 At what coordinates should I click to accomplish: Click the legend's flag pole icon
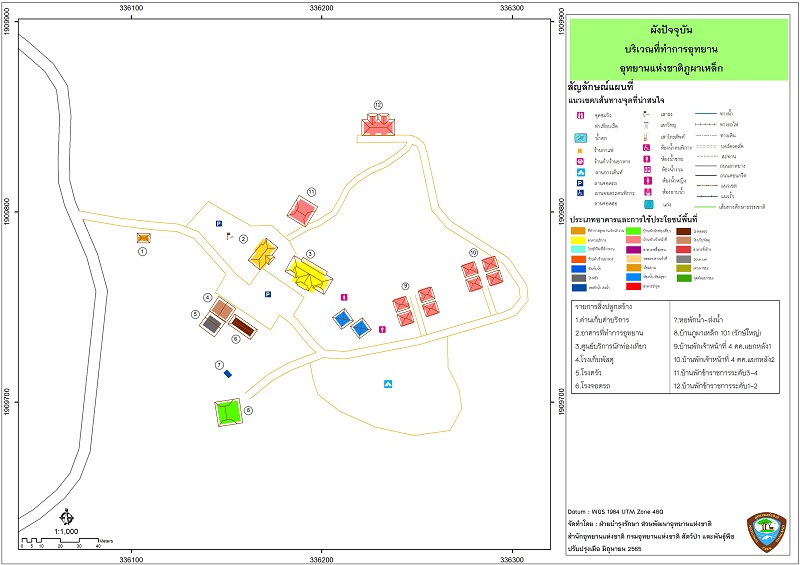(x=645, y=114)
